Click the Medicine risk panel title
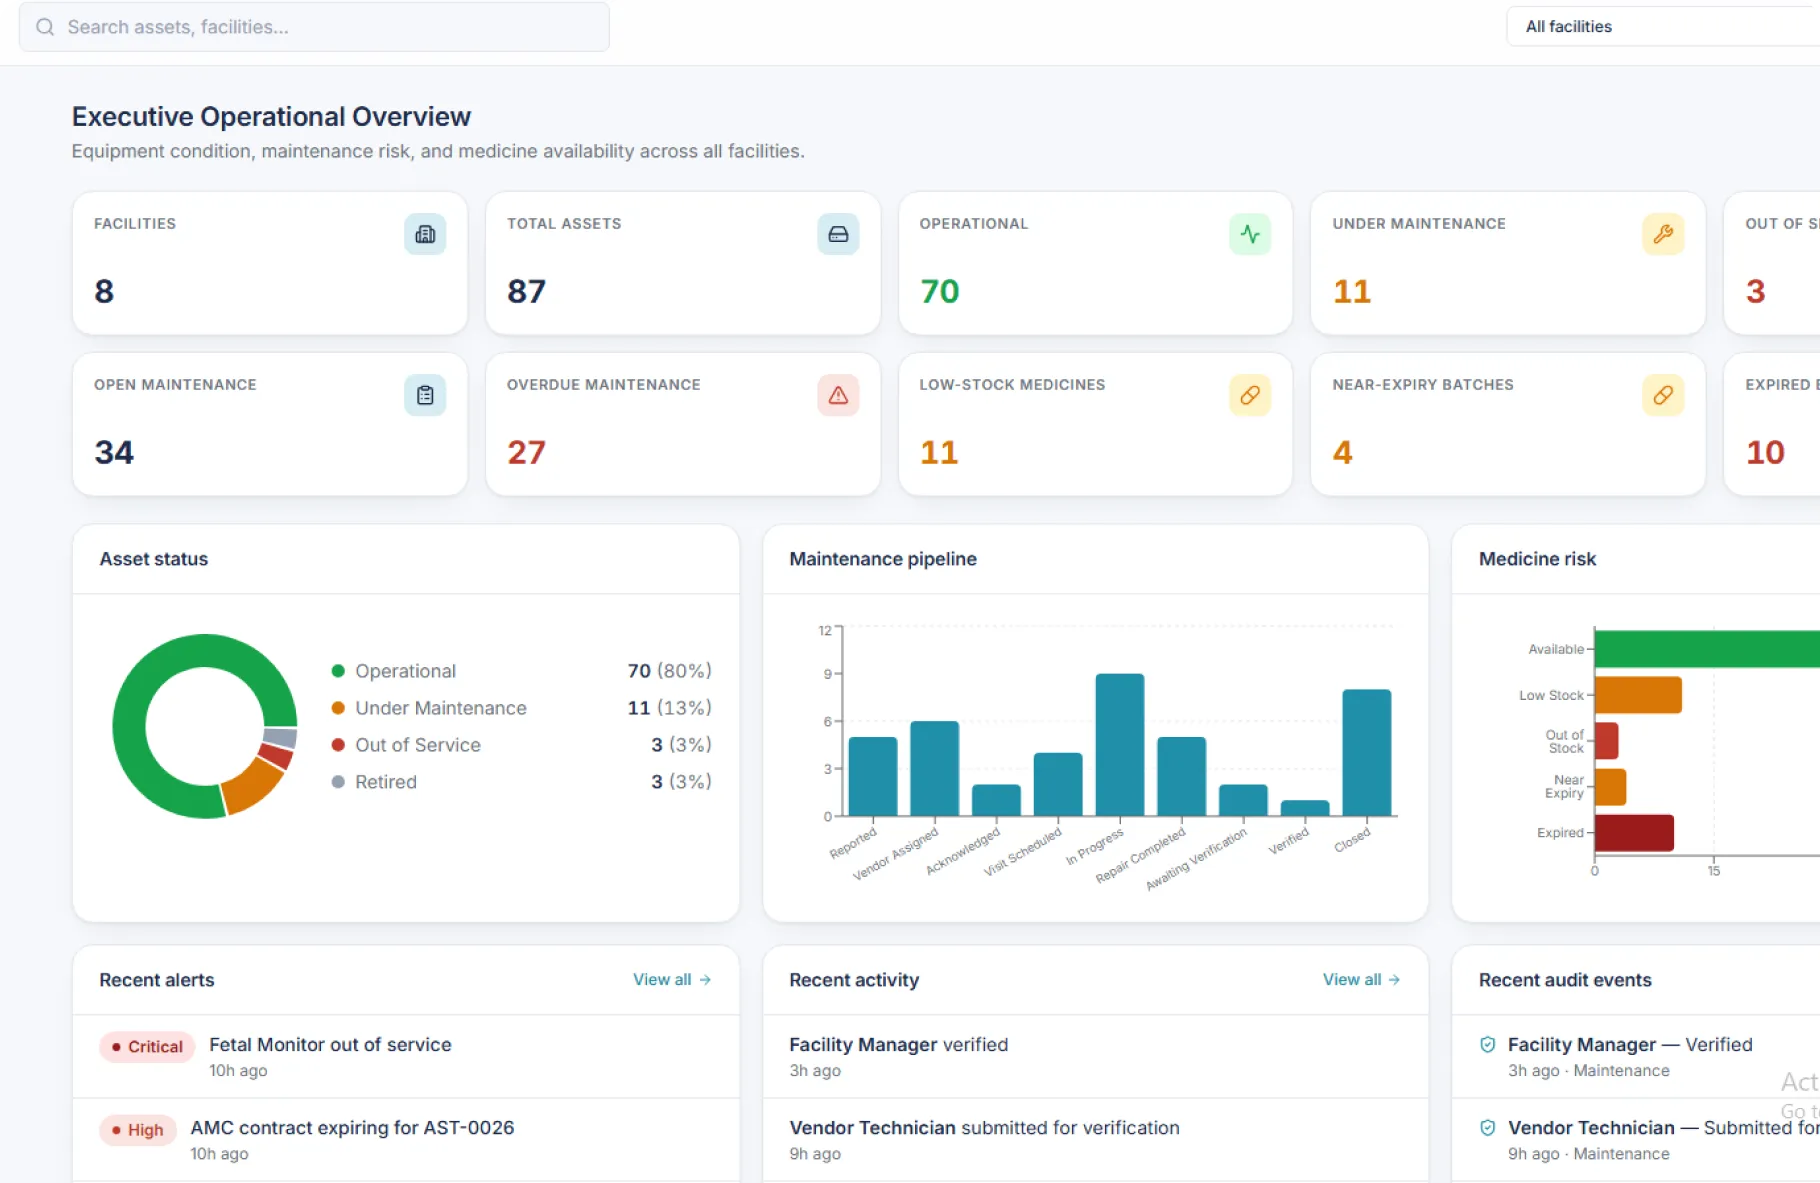This screenshot has width=1820, height=1183. coord(1537,559)
